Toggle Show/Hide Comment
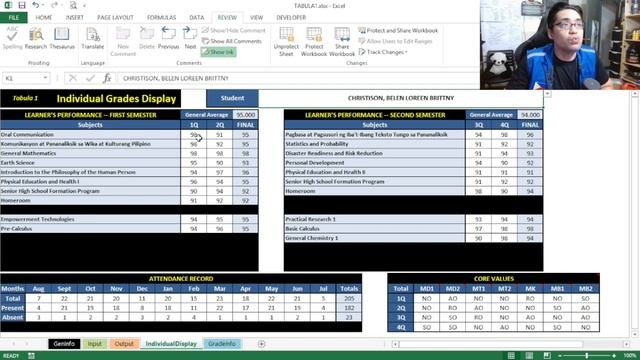 click(x=233, y=30)
